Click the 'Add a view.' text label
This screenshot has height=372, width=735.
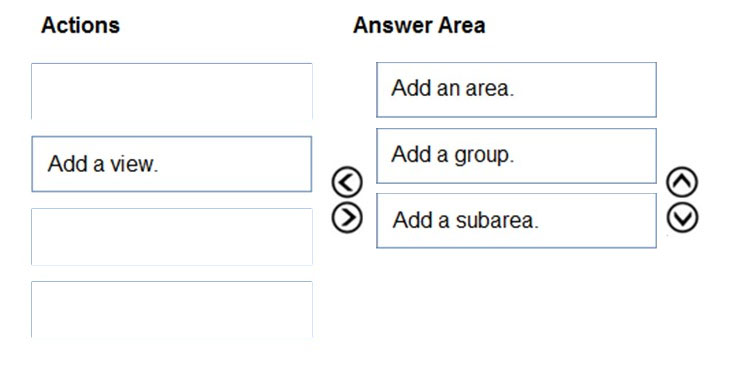(103, 164)
